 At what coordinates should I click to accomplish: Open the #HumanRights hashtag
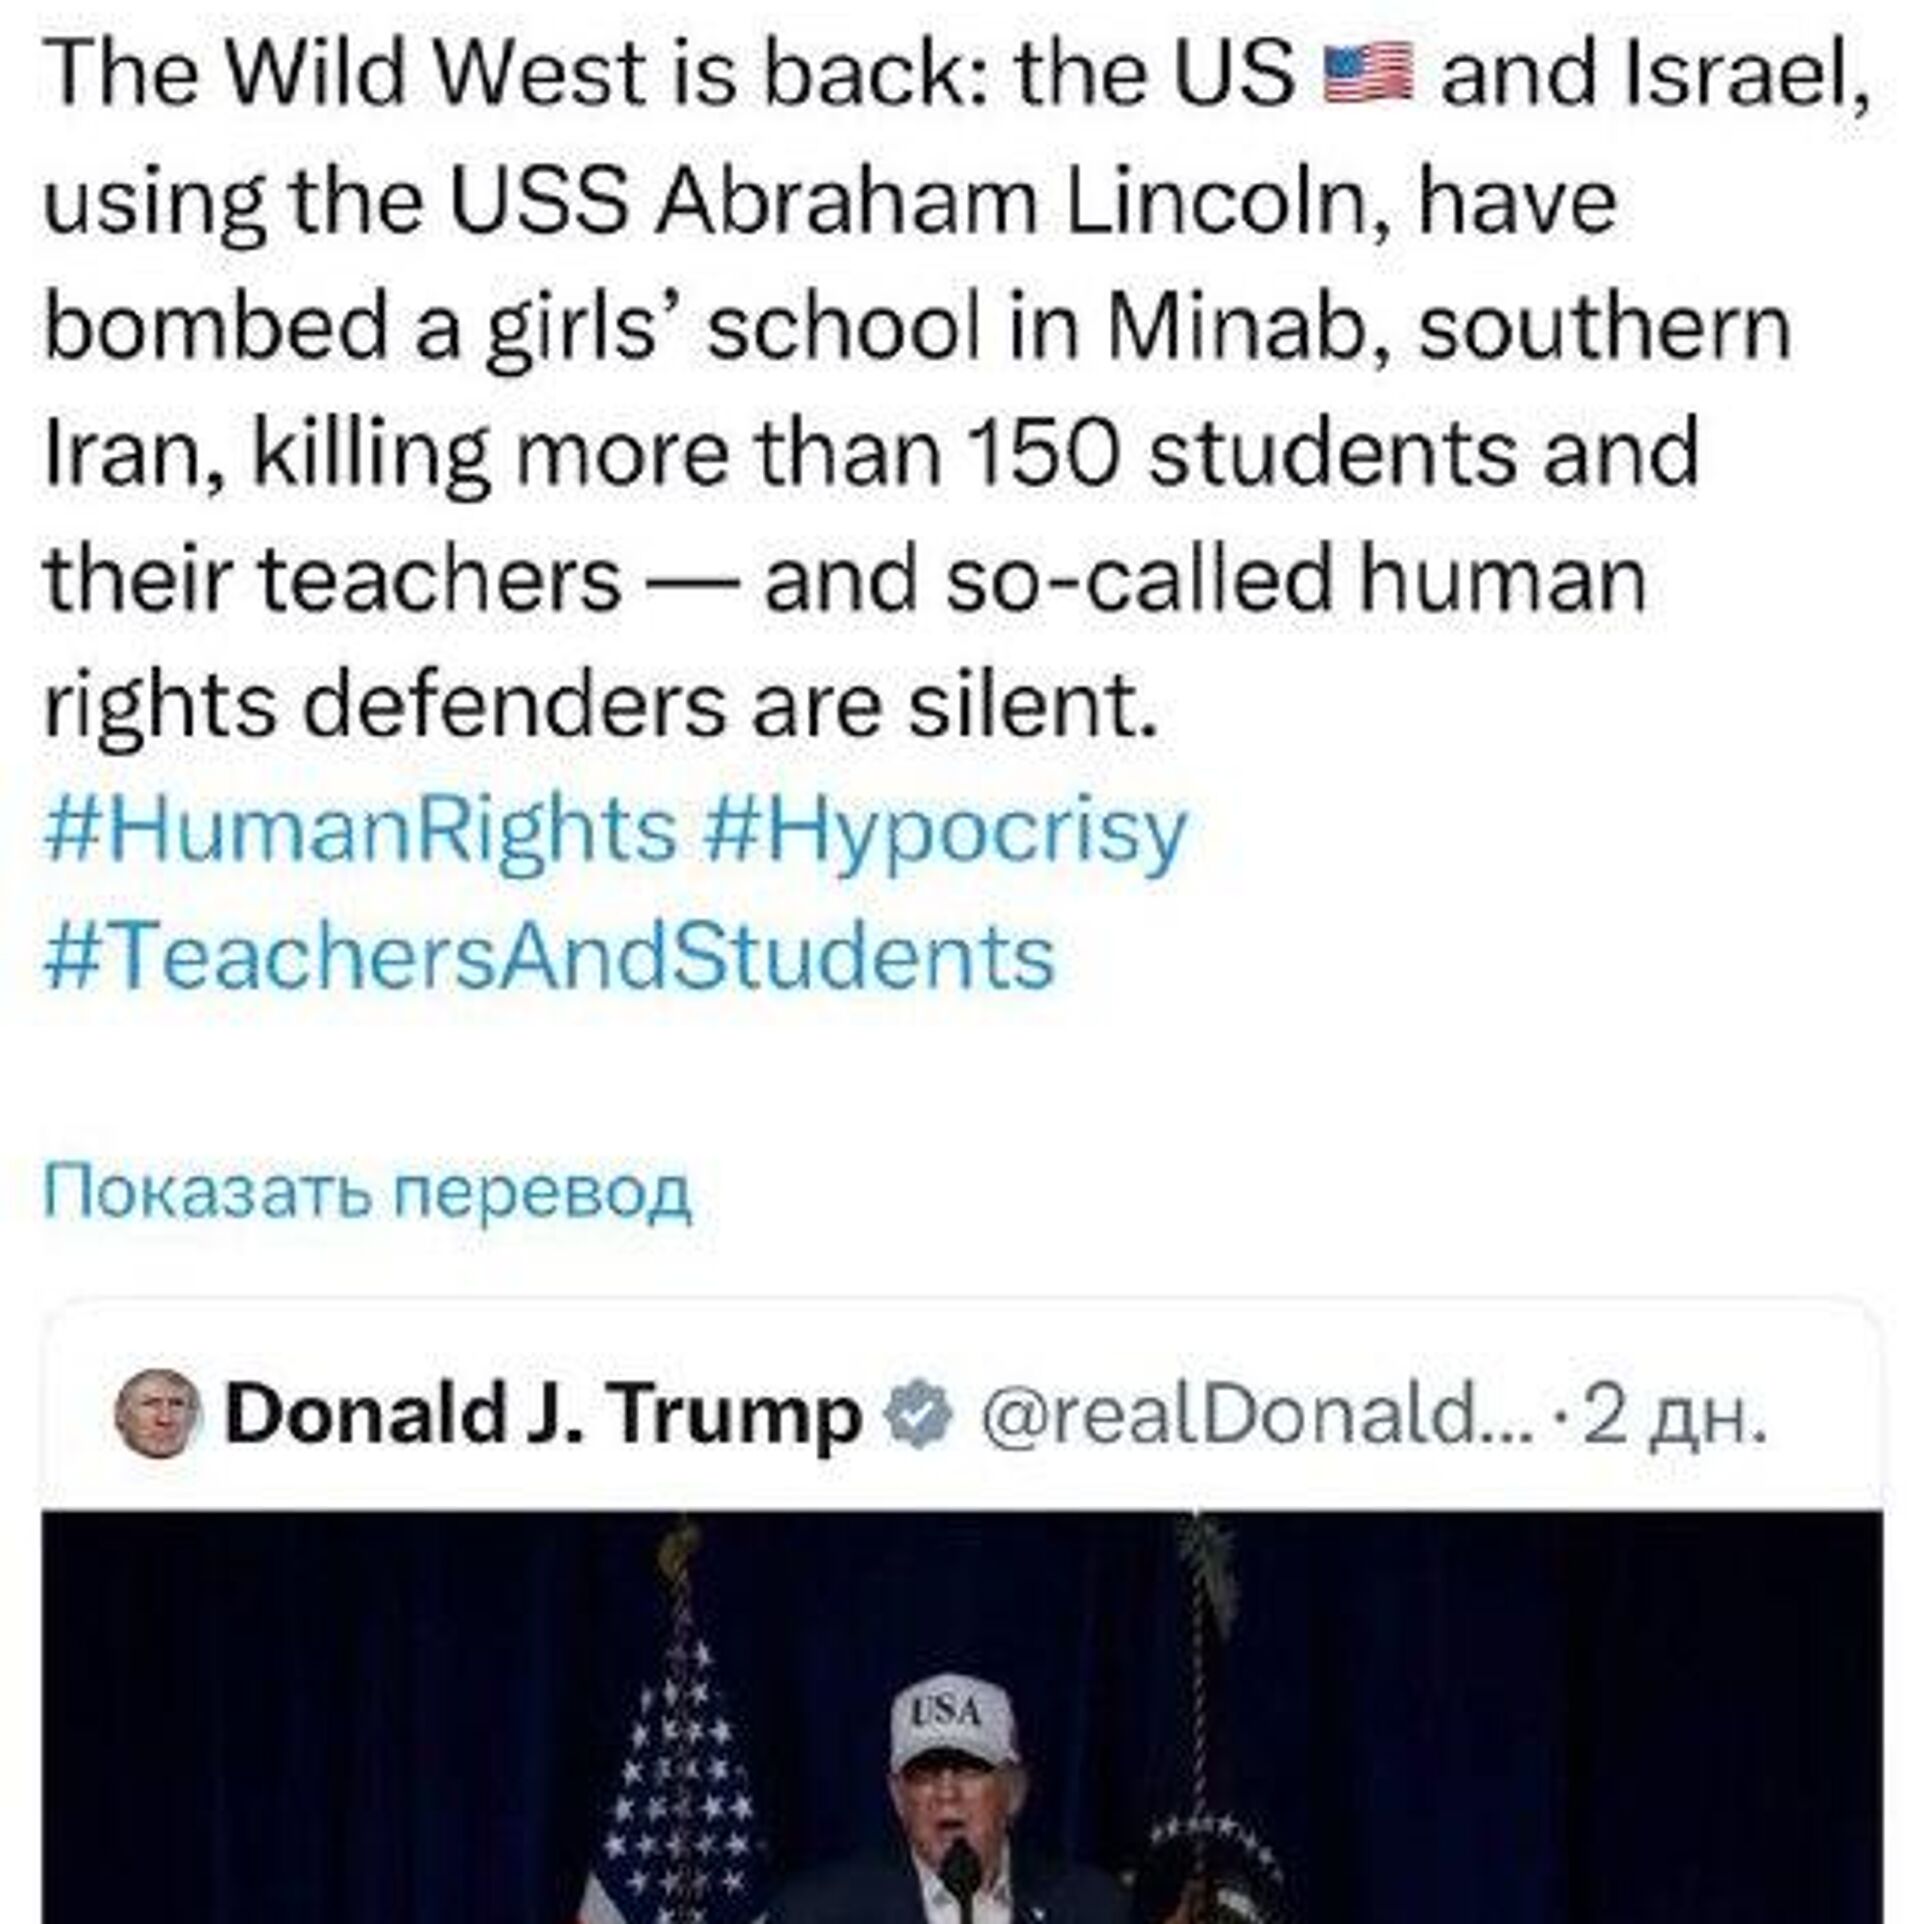(x=360, y=829)
